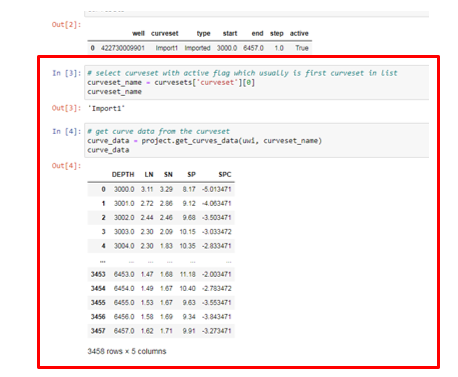The width and height of the screenshot is (458, 377).
Task: Select the In [3]: prompt label
Action: pos(66,73)
